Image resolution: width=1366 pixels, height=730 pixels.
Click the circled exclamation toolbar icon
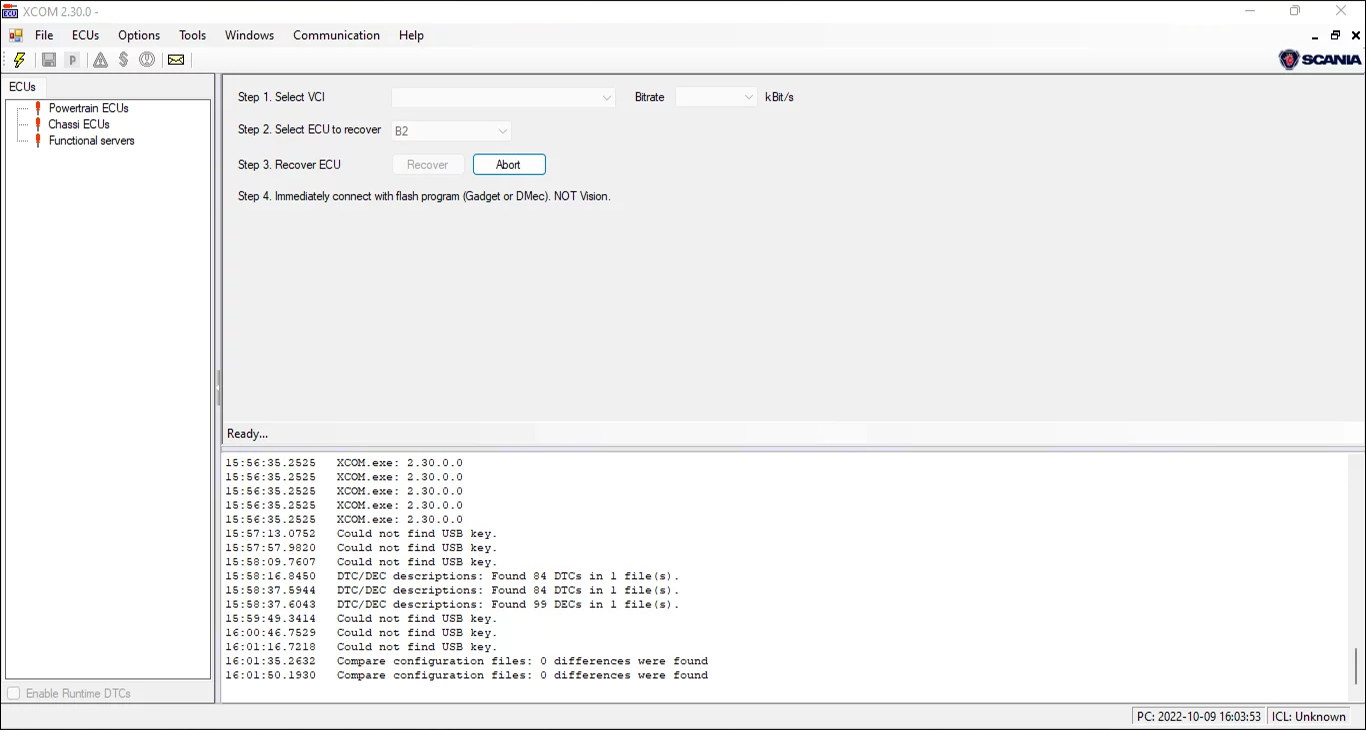(x=147, y=60)
